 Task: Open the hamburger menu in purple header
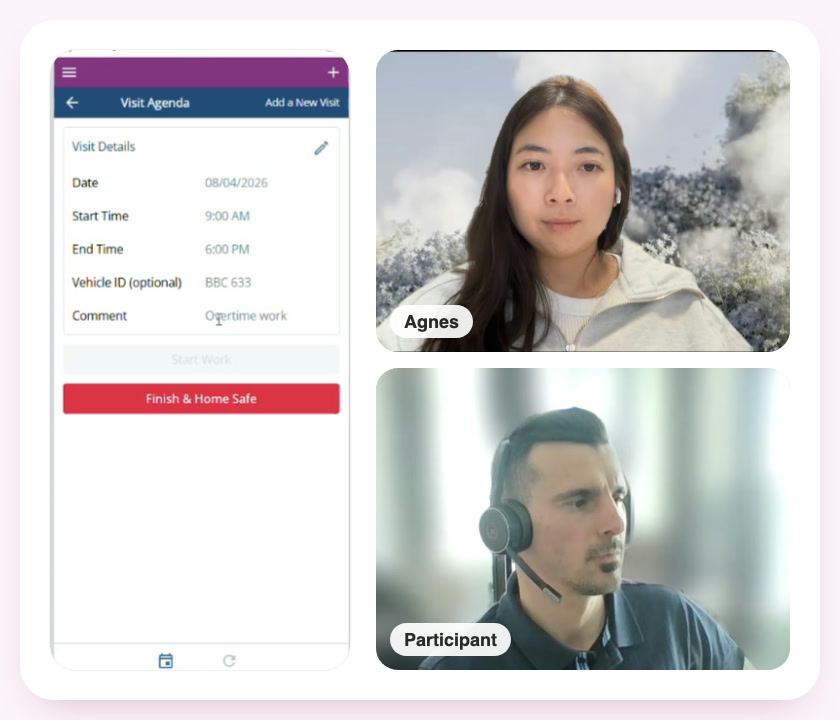click(69, 72)
